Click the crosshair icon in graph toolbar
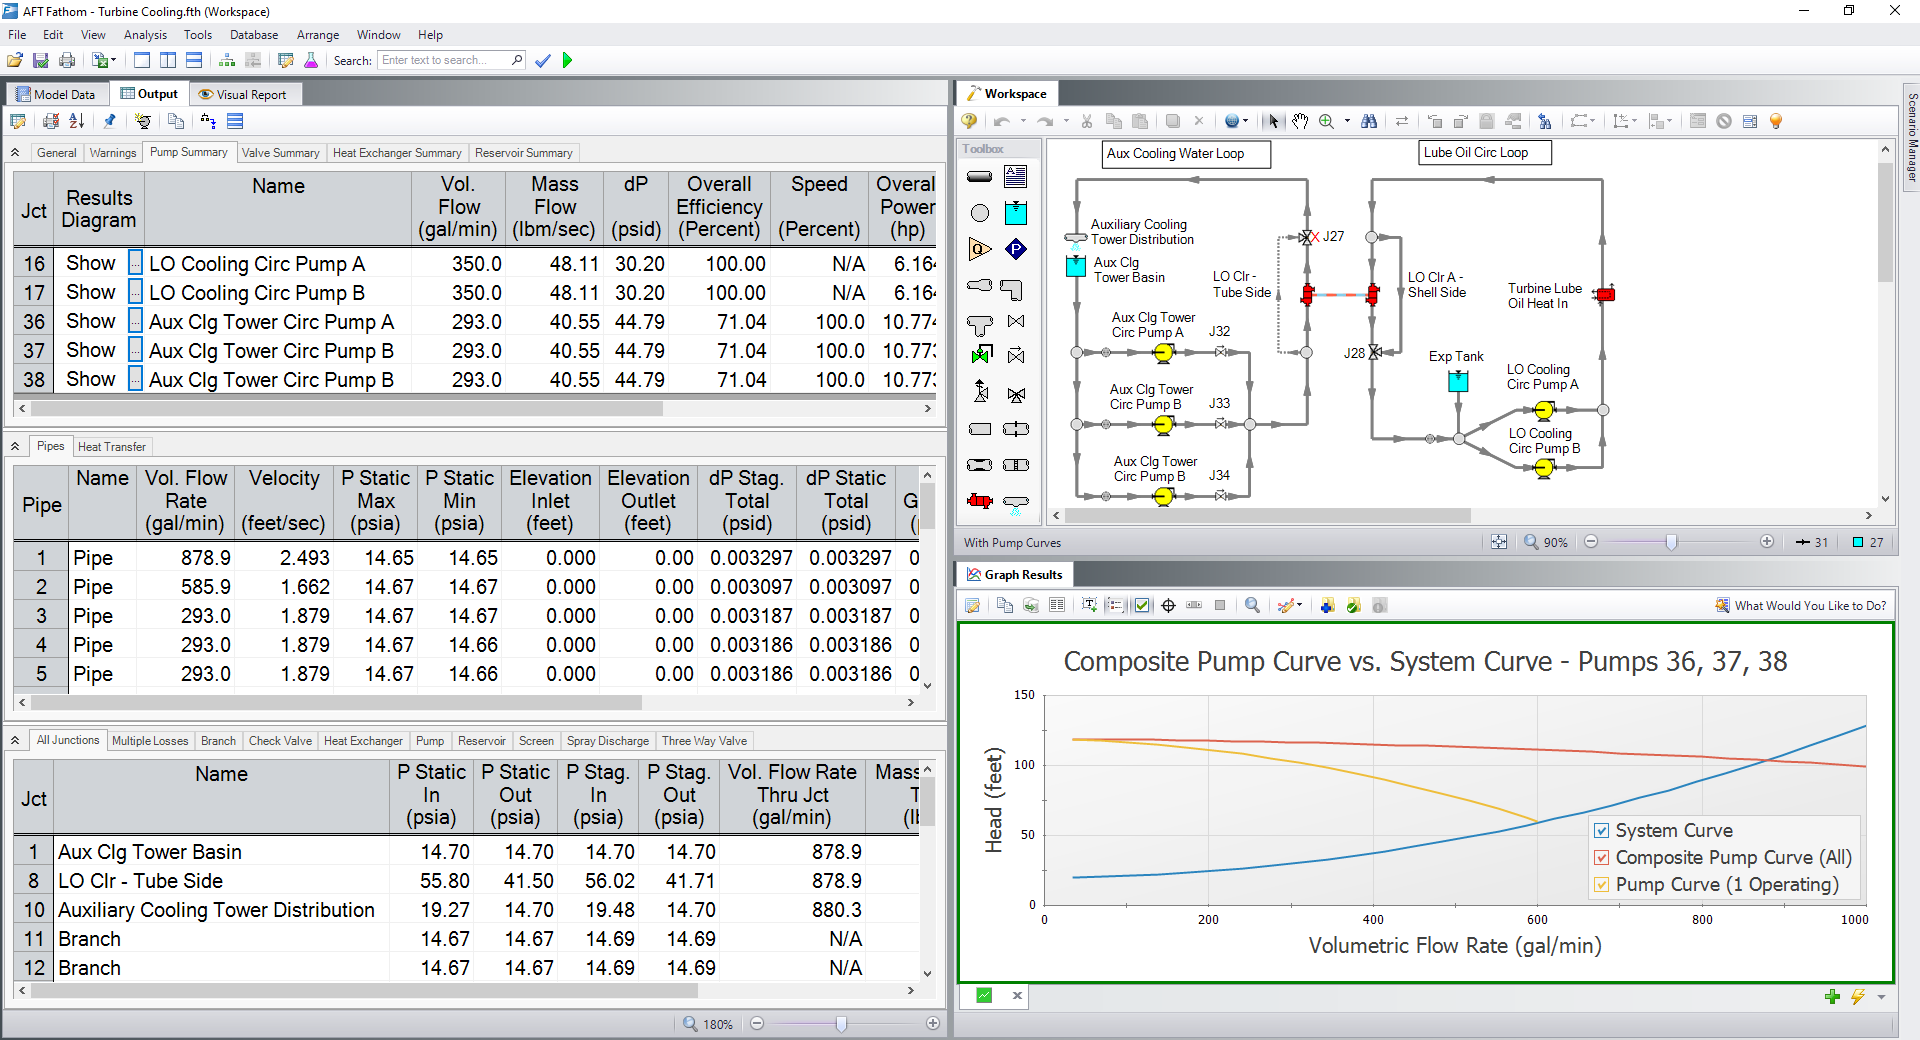This screenshot has width=1920, height=1040. point(1168,606)
